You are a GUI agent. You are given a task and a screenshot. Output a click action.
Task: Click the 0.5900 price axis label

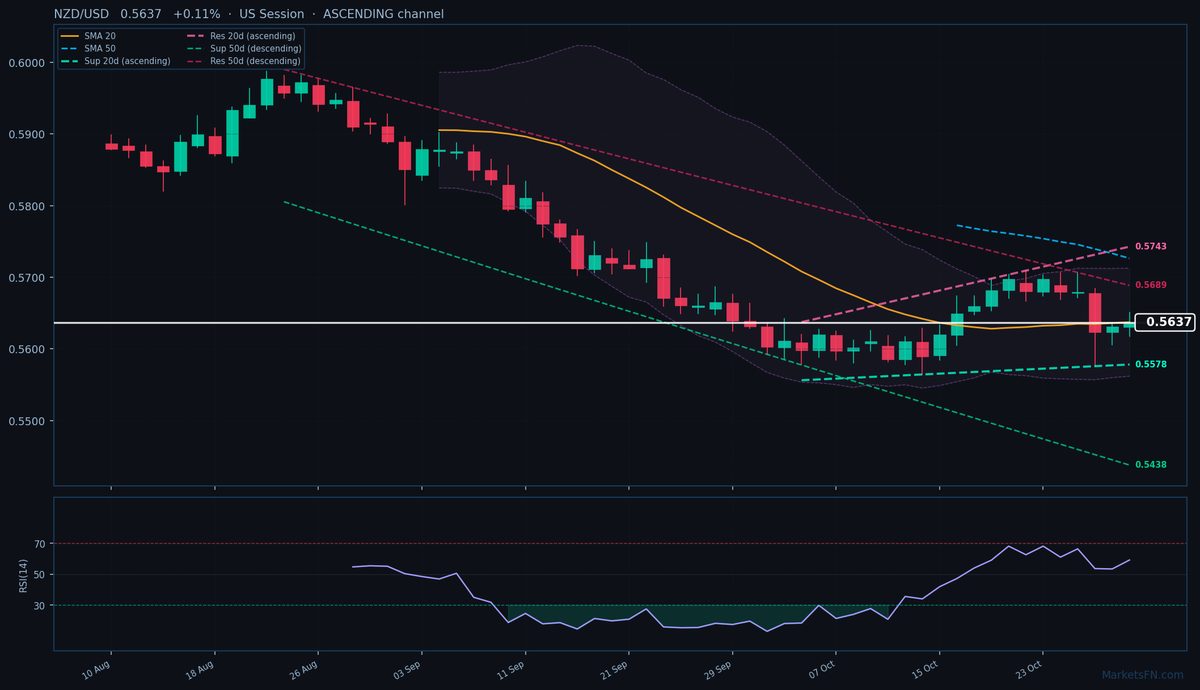pyautogui.click(x=29, y=134)
